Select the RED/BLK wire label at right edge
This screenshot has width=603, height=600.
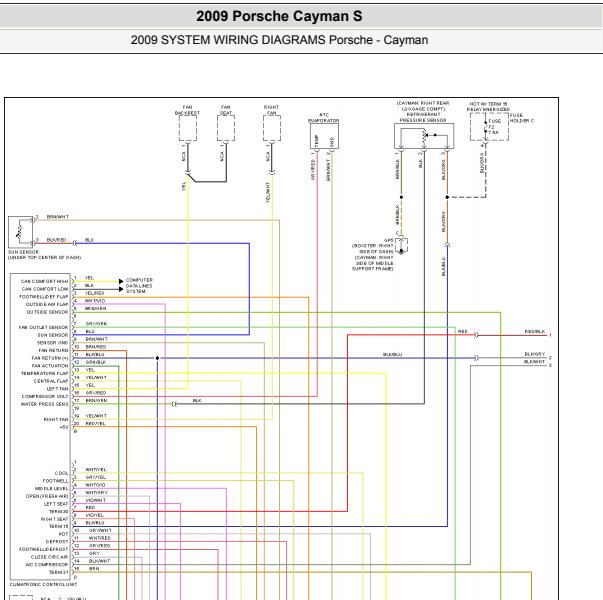point(535,331)
